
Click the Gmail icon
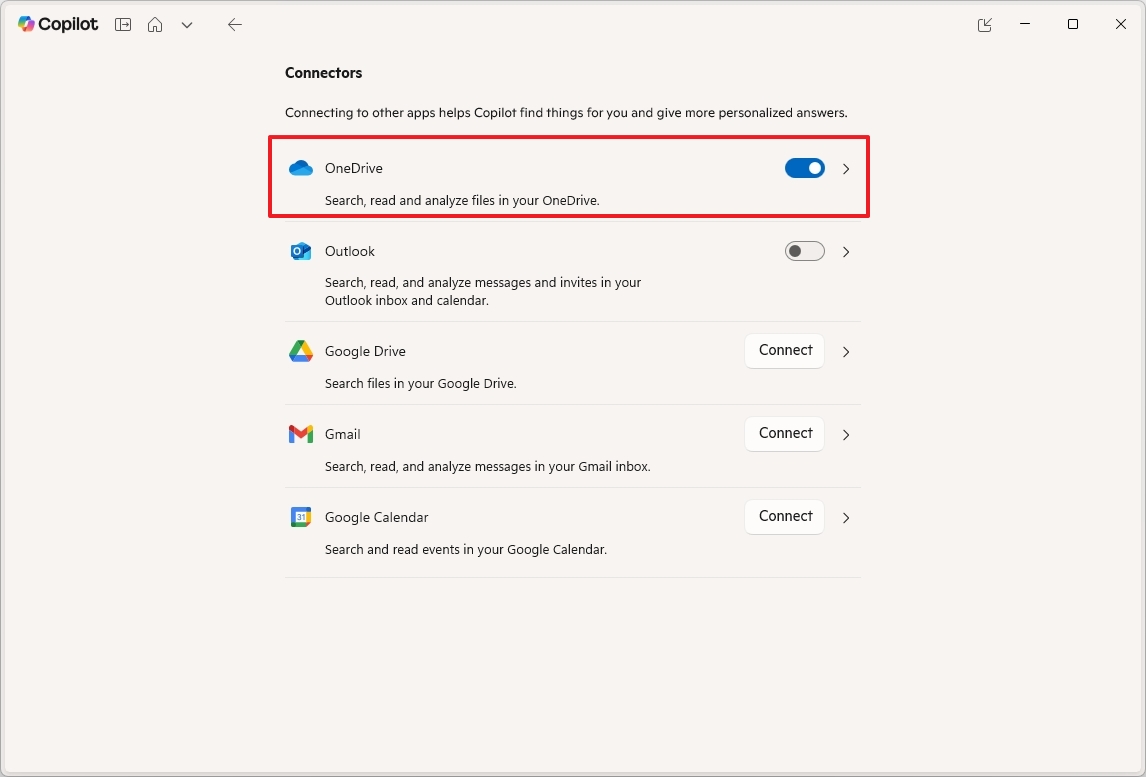[x=300, y=434]
